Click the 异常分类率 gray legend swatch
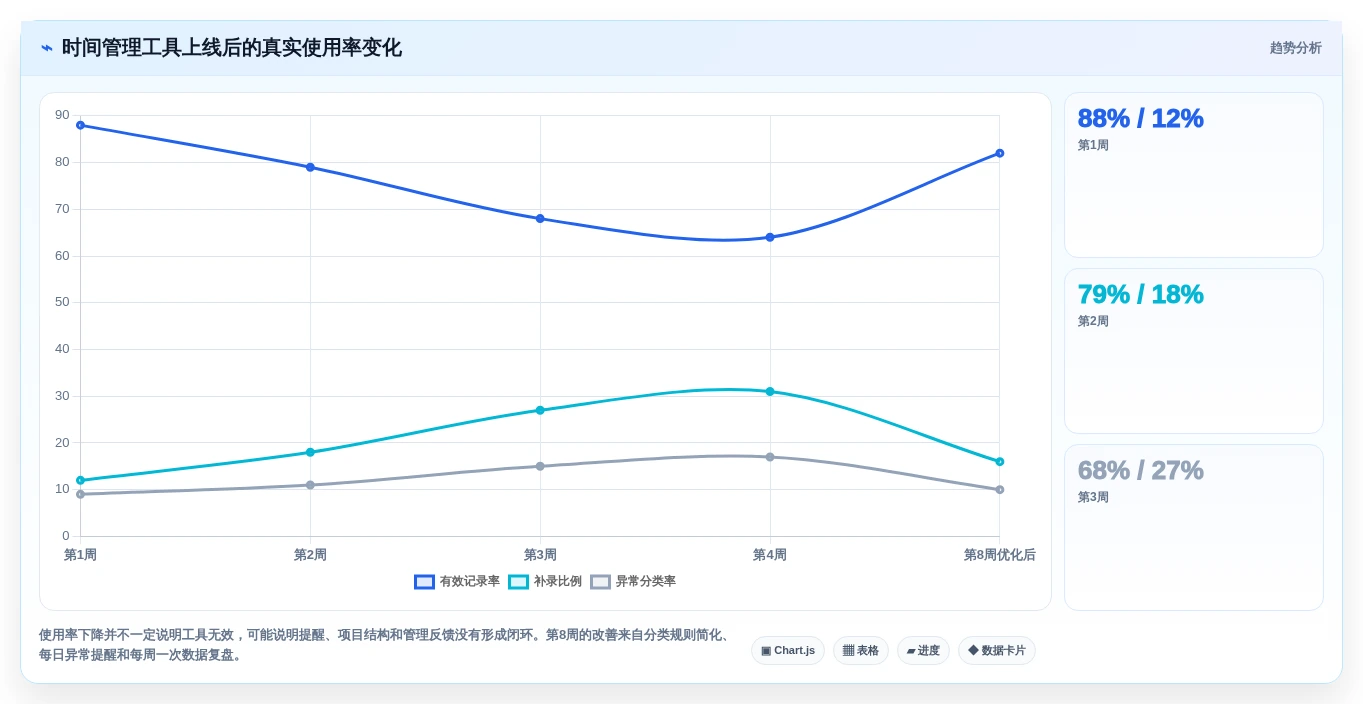Screen dimensions: 1363x704 pyautogui.click(x=600, y=582)
